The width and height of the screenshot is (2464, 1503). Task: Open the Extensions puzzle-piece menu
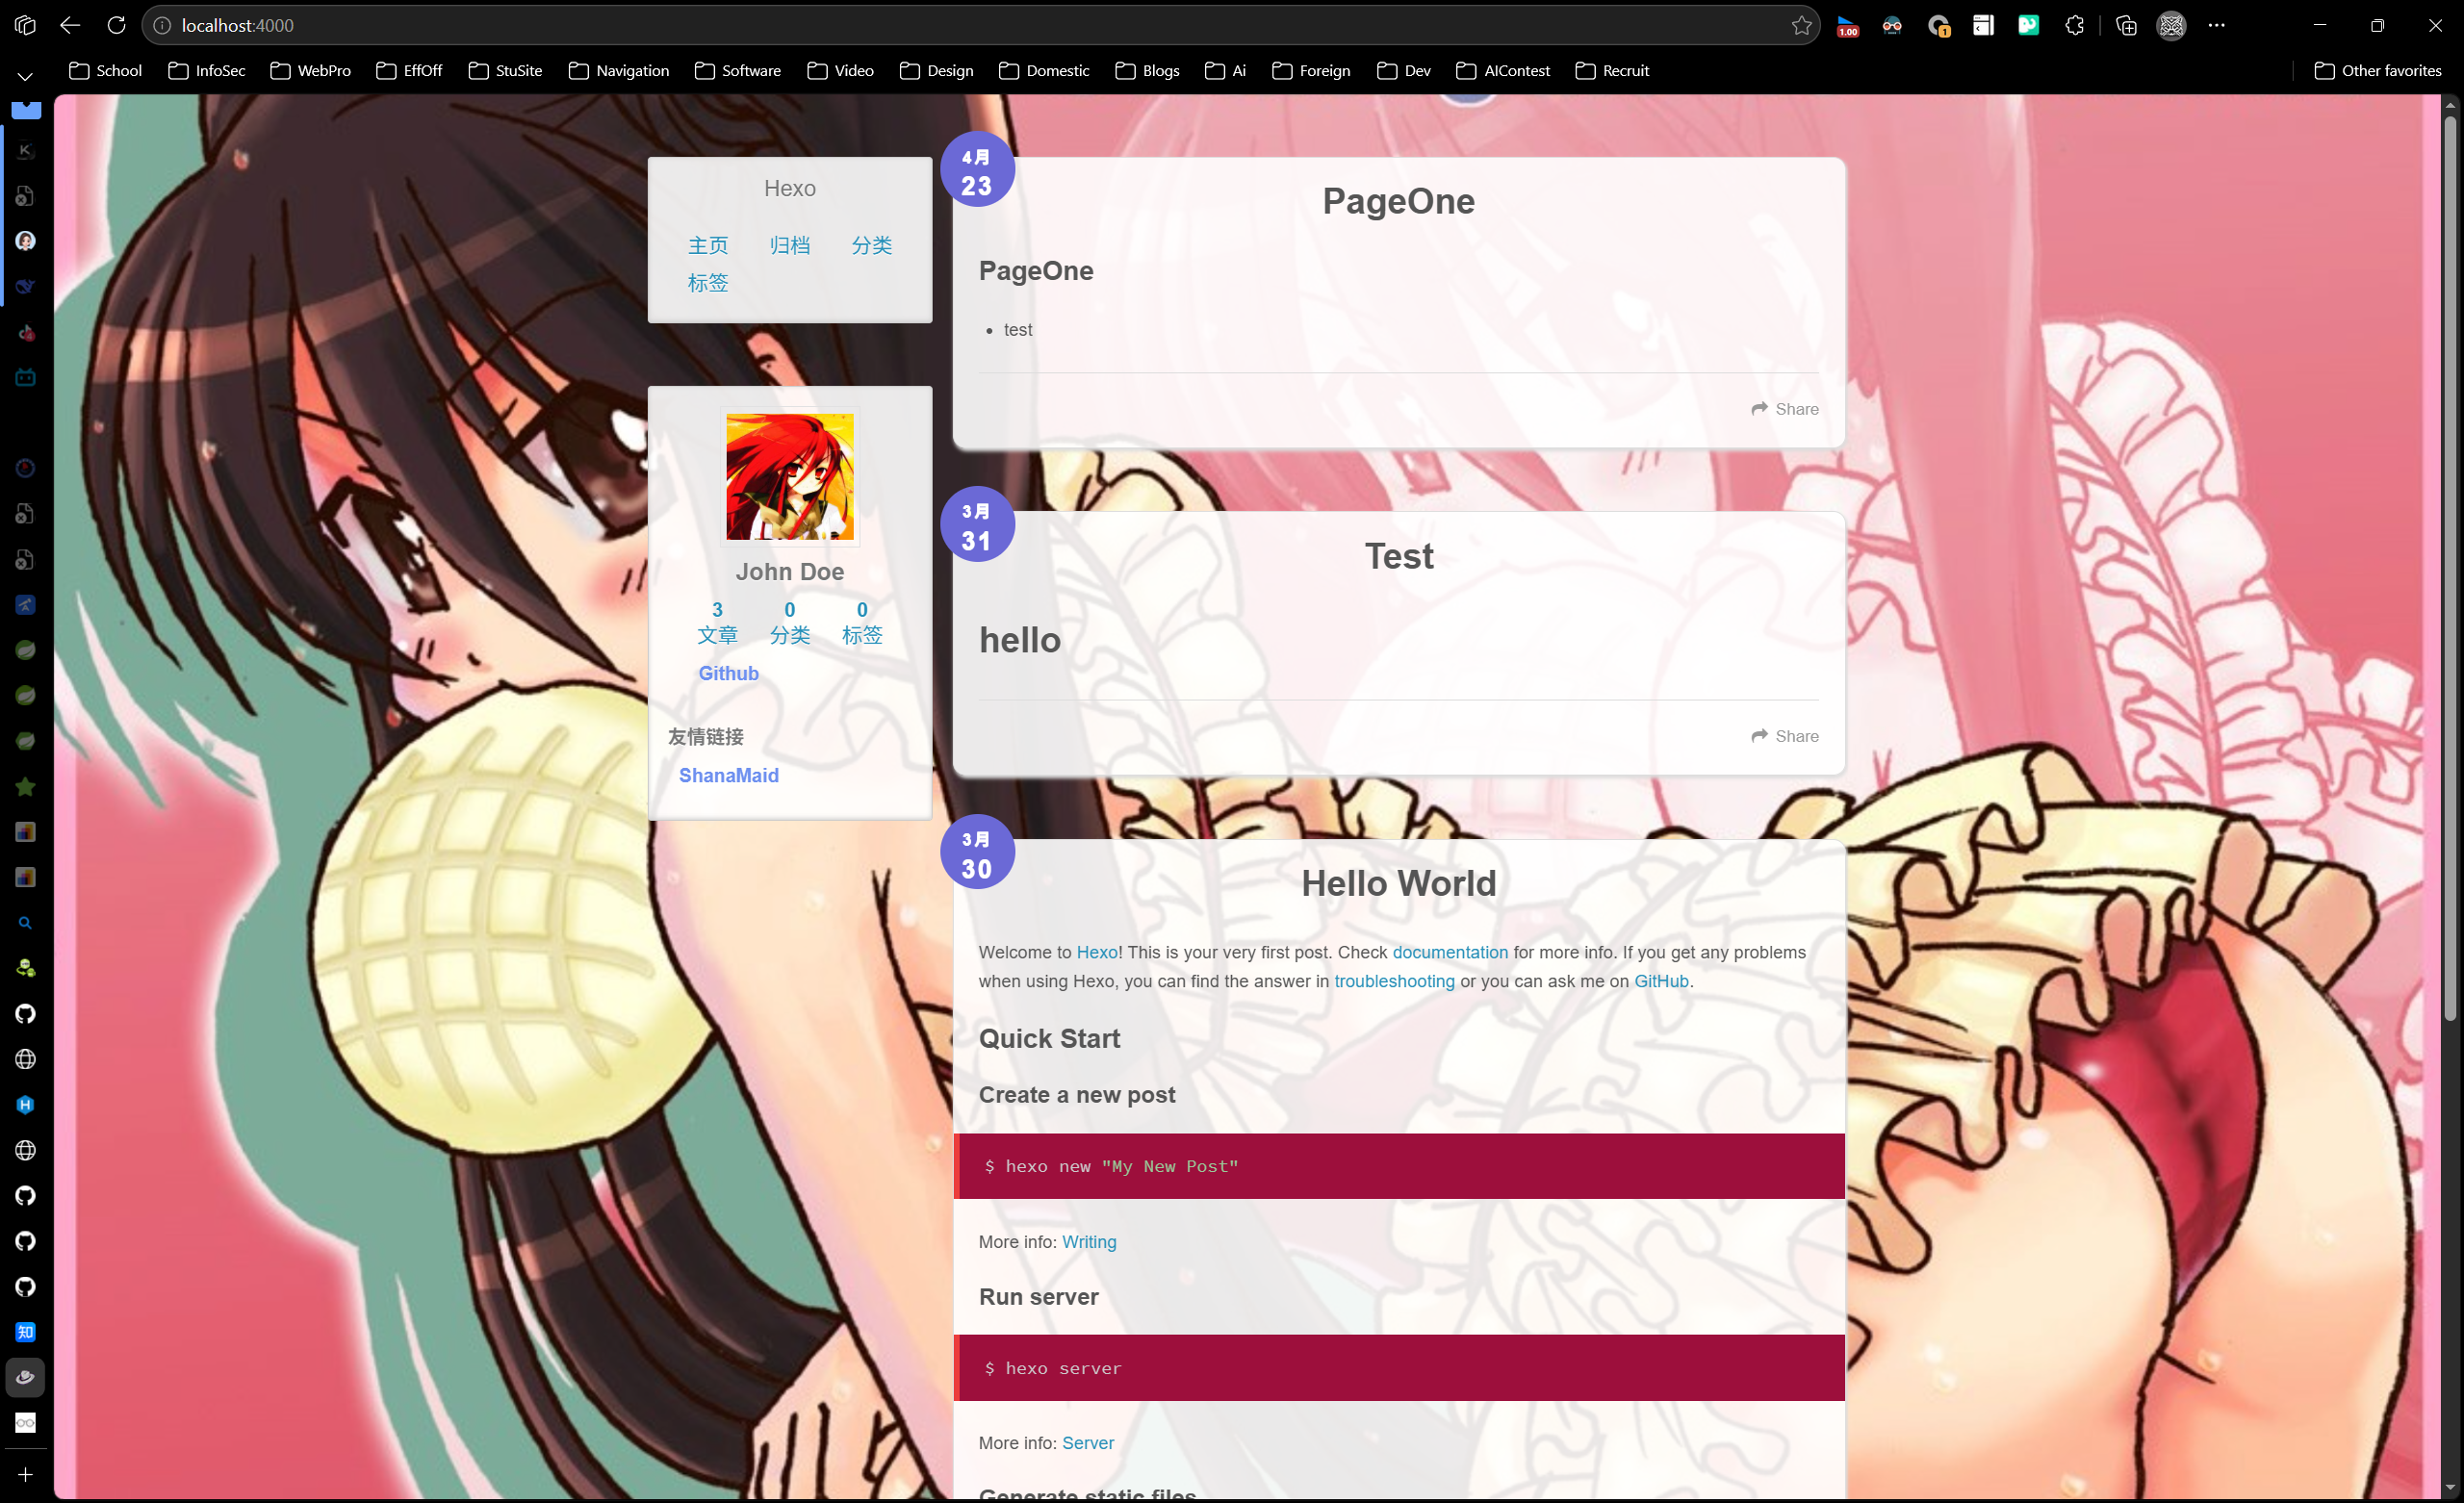point(2074,25)
